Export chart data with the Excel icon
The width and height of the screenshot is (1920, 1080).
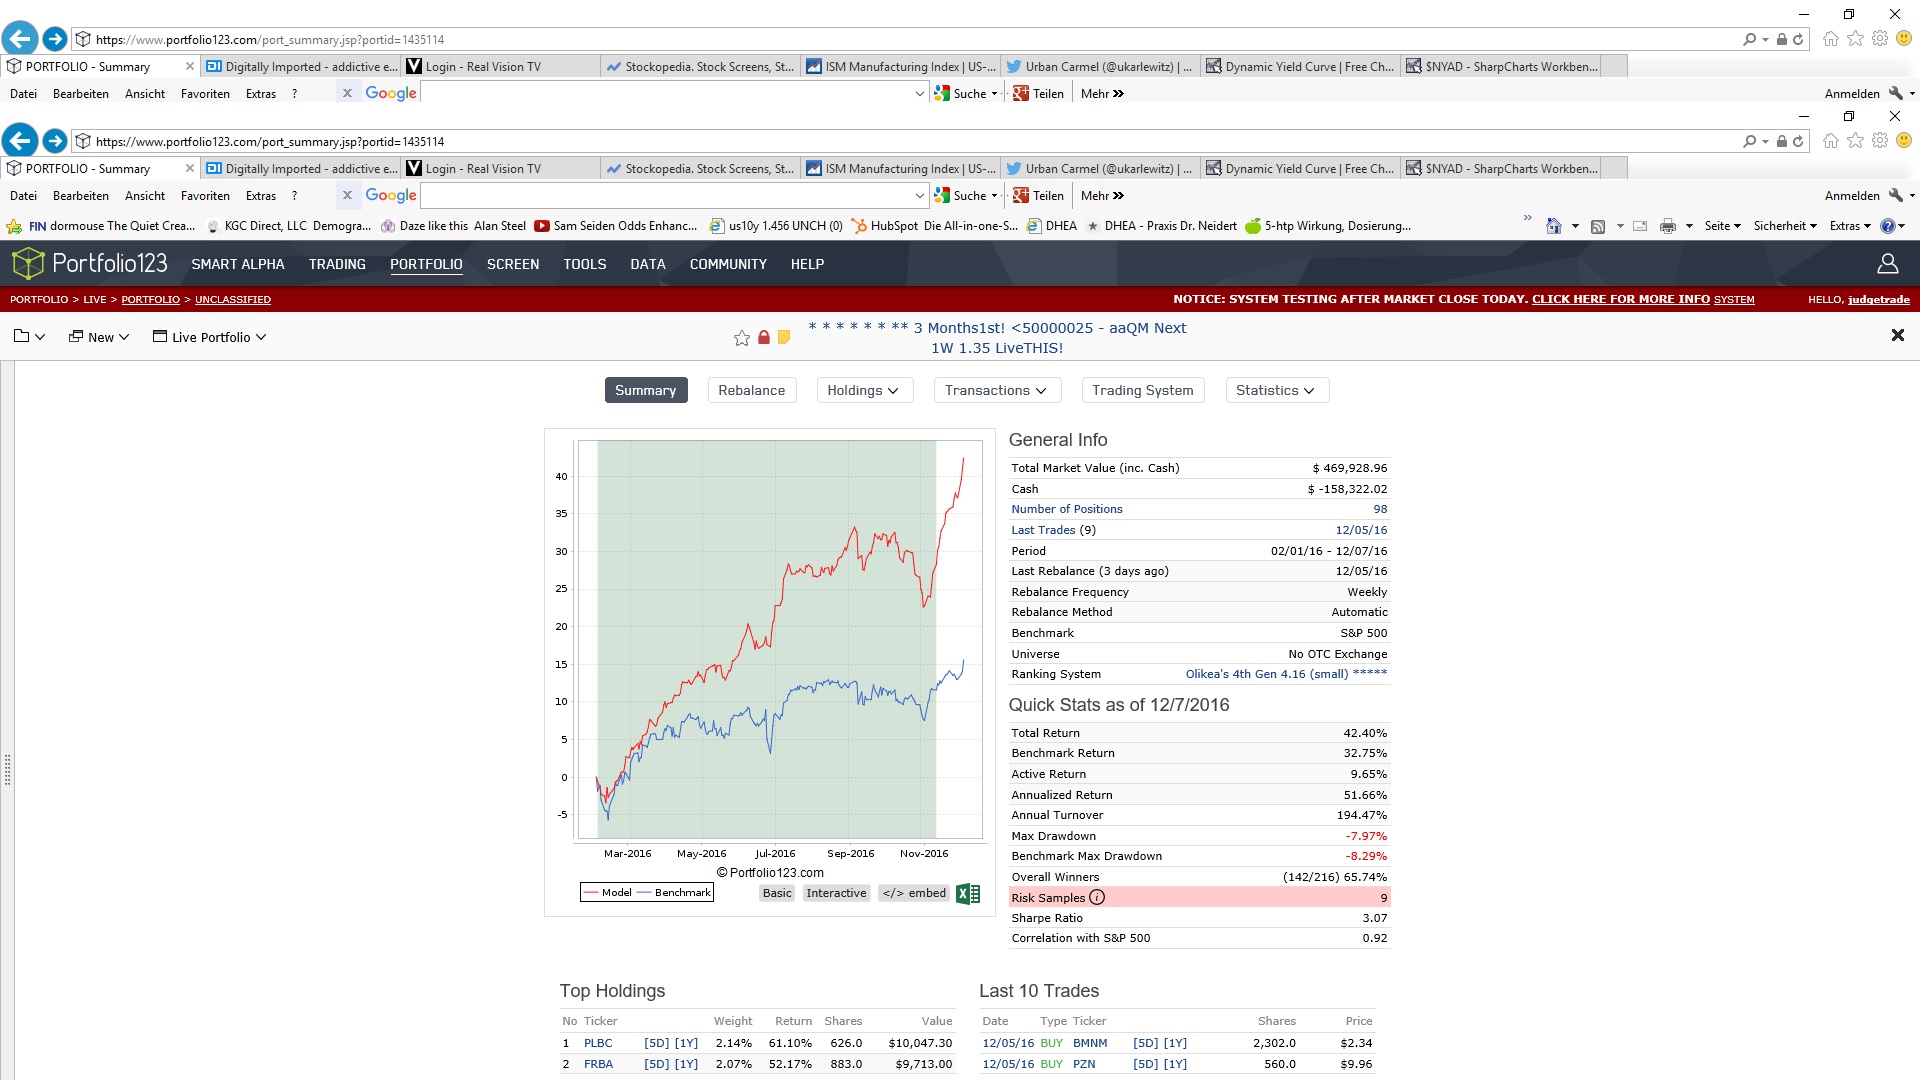click(x=968, y=894)
